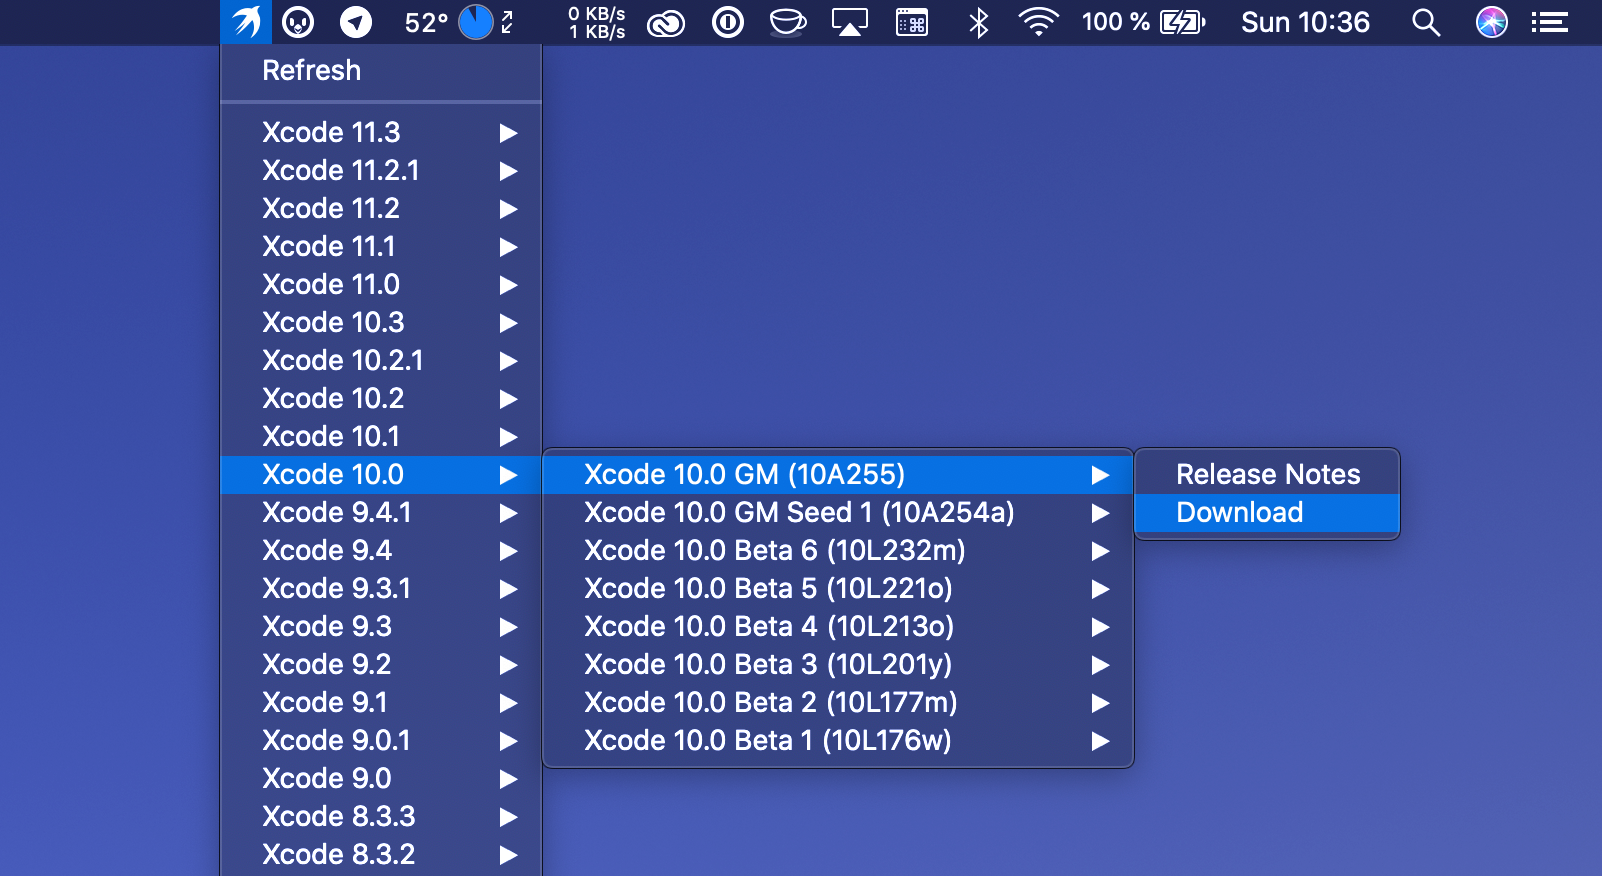The width and height of the screenshot is (1602, 876).
Task: Open the Xcode 8.3.2 menu item
Action: [x=381, y=855]
